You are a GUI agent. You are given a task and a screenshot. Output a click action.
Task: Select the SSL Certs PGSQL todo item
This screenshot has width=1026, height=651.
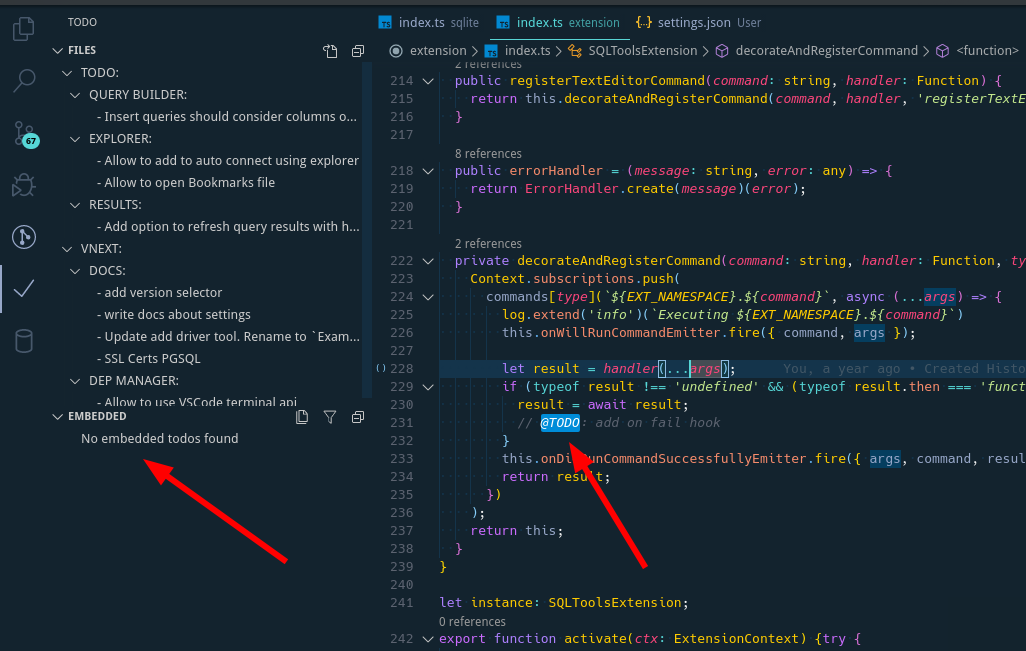(149, 358)
